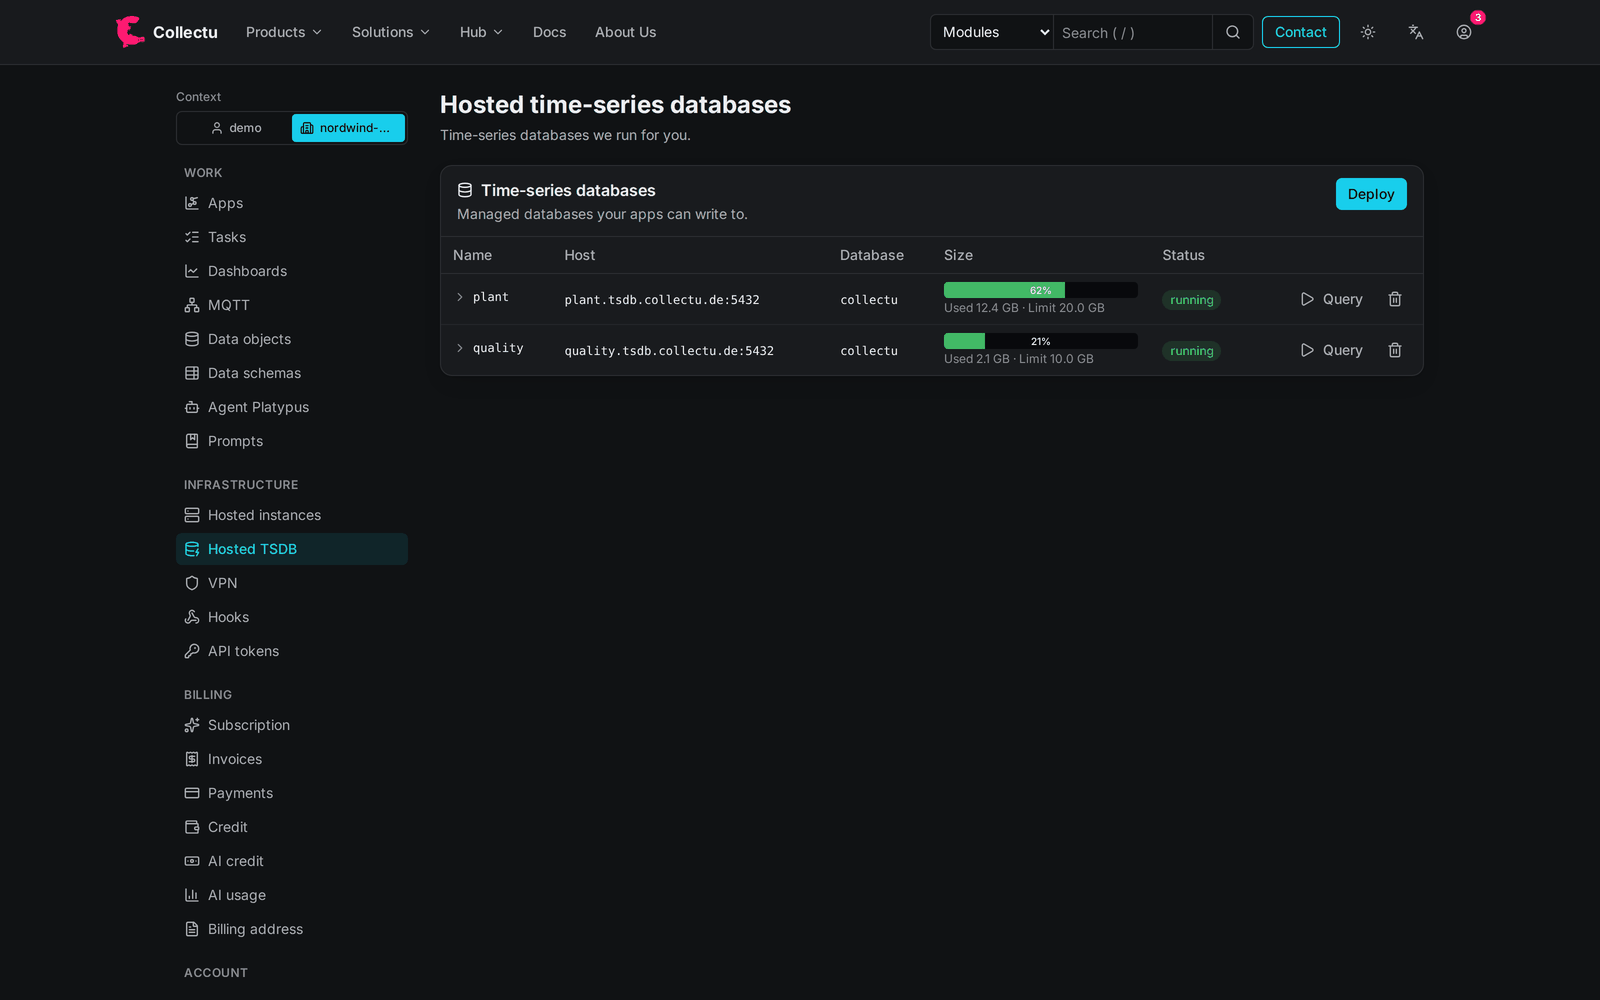Click the quality running status badge
Image resolution: width=1600 pixels, height=1000 pixels.
coord(1192,351)
